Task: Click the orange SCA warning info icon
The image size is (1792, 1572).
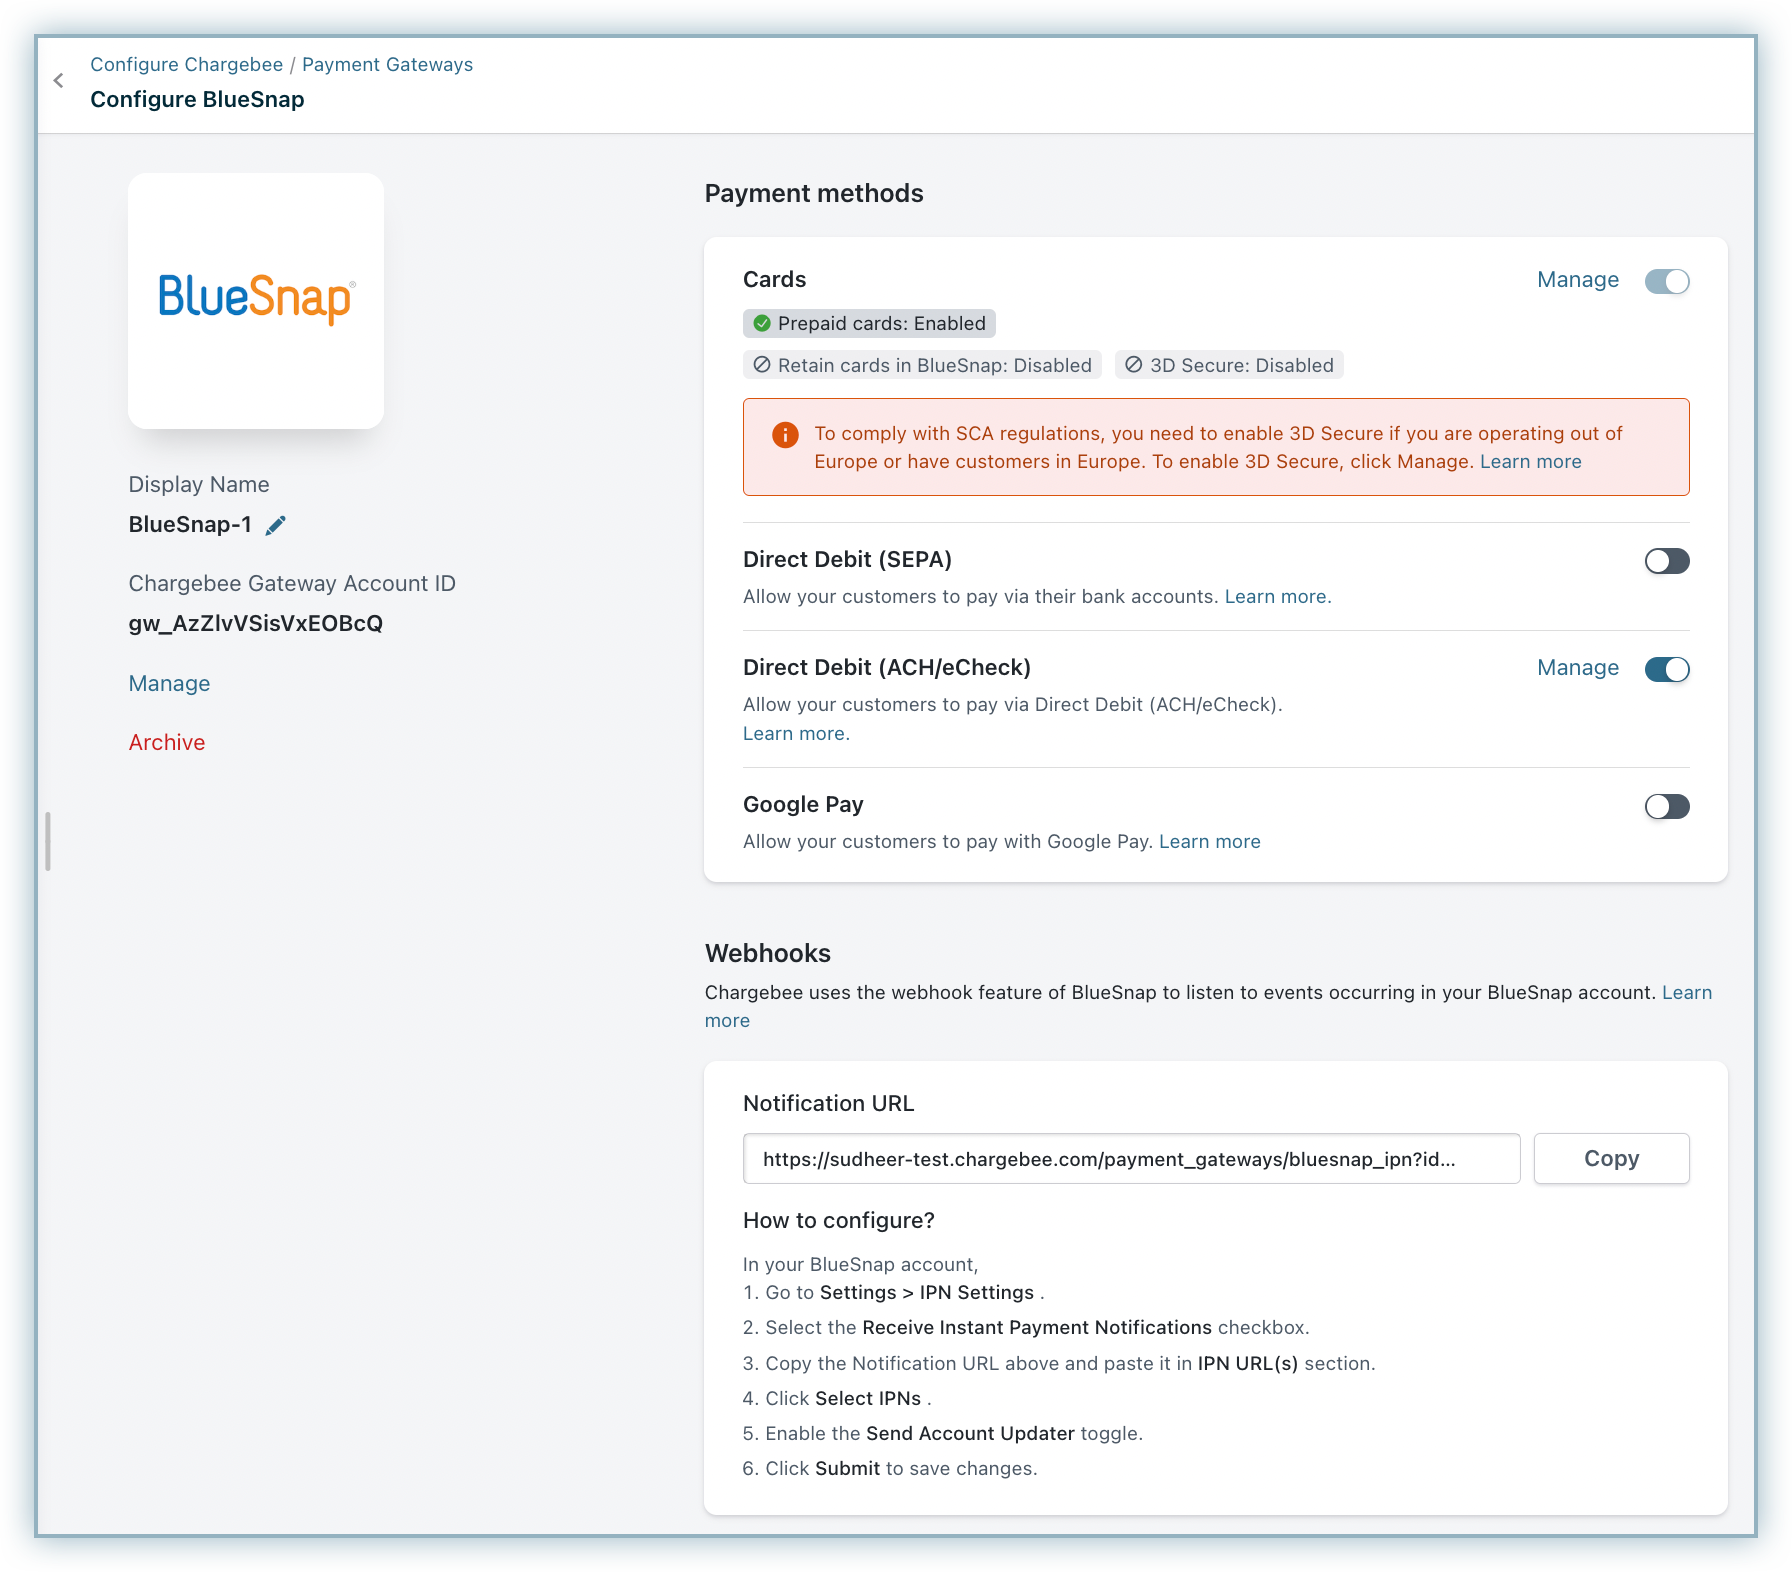Action: click(785, 435)
